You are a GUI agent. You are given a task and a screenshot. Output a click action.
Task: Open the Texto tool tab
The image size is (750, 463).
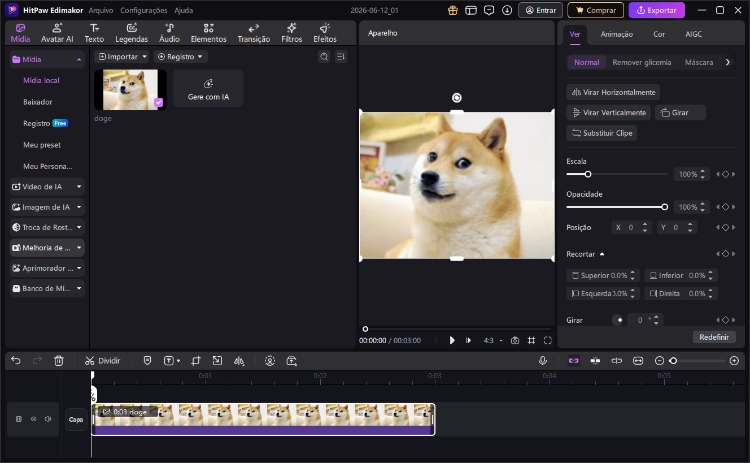[x=94, y=33]
